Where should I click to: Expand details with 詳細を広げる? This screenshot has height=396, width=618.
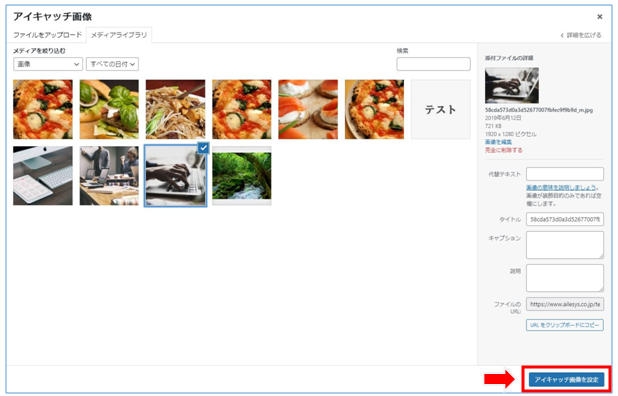581,35
